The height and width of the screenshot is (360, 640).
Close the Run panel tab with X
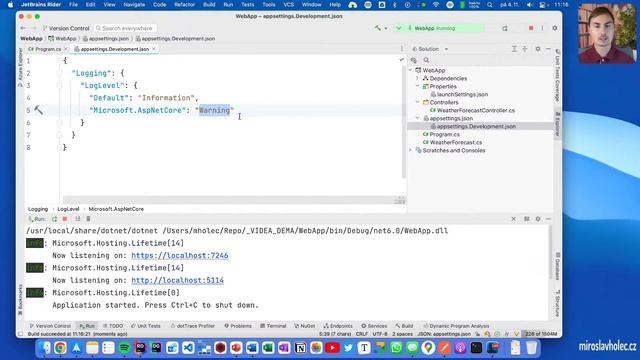[x=513, y=219]
